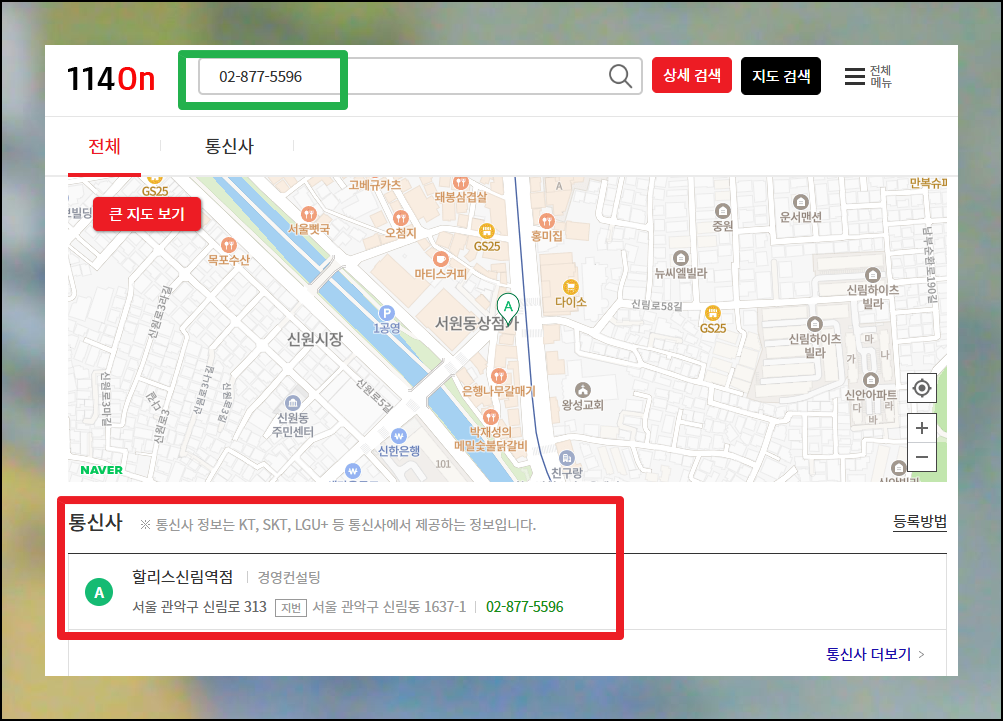Click the 친구랑 map icon

click(x=567, y=458)
